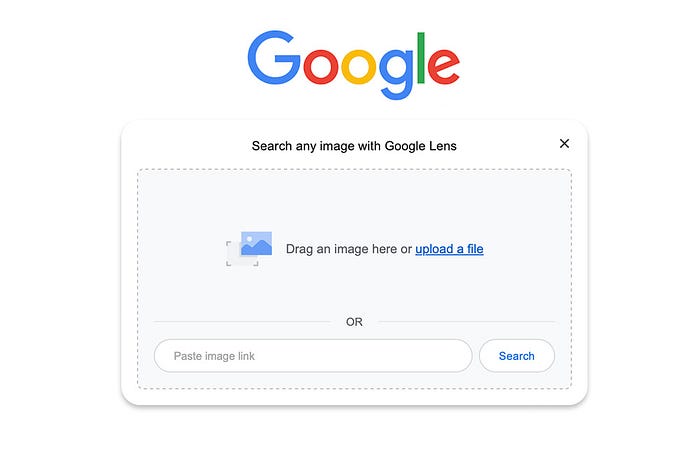
Task: Click the Search button beside the link field
Action: click(517, 356)
